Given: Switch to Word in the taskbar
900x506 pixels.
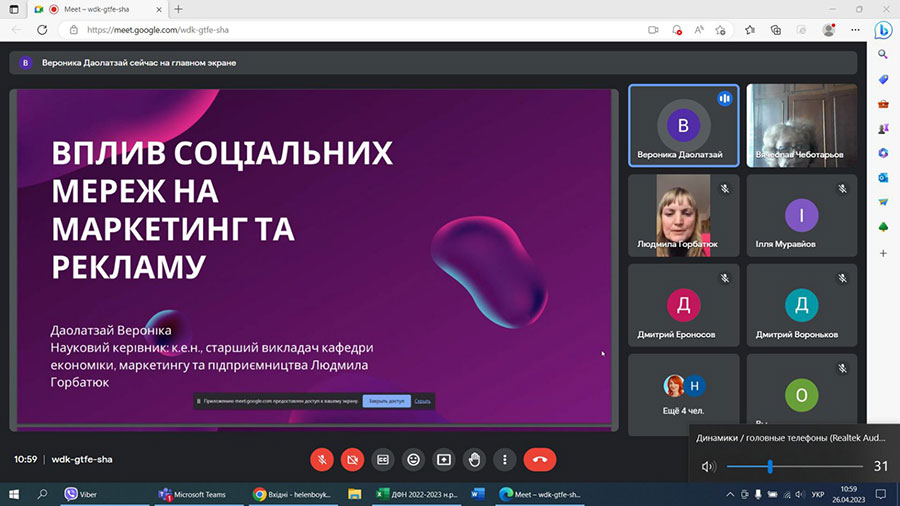Looking at the screenshot, I should (478, 494).
